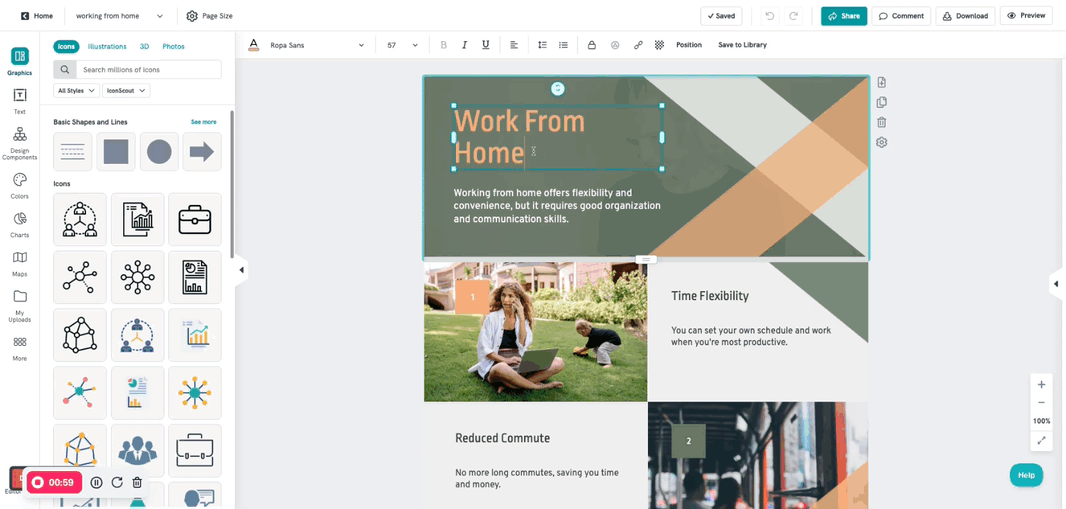1066x509 pixels.
Task: Toggle underline formatting
Action: pyautogui.click(x=485, y=45)
